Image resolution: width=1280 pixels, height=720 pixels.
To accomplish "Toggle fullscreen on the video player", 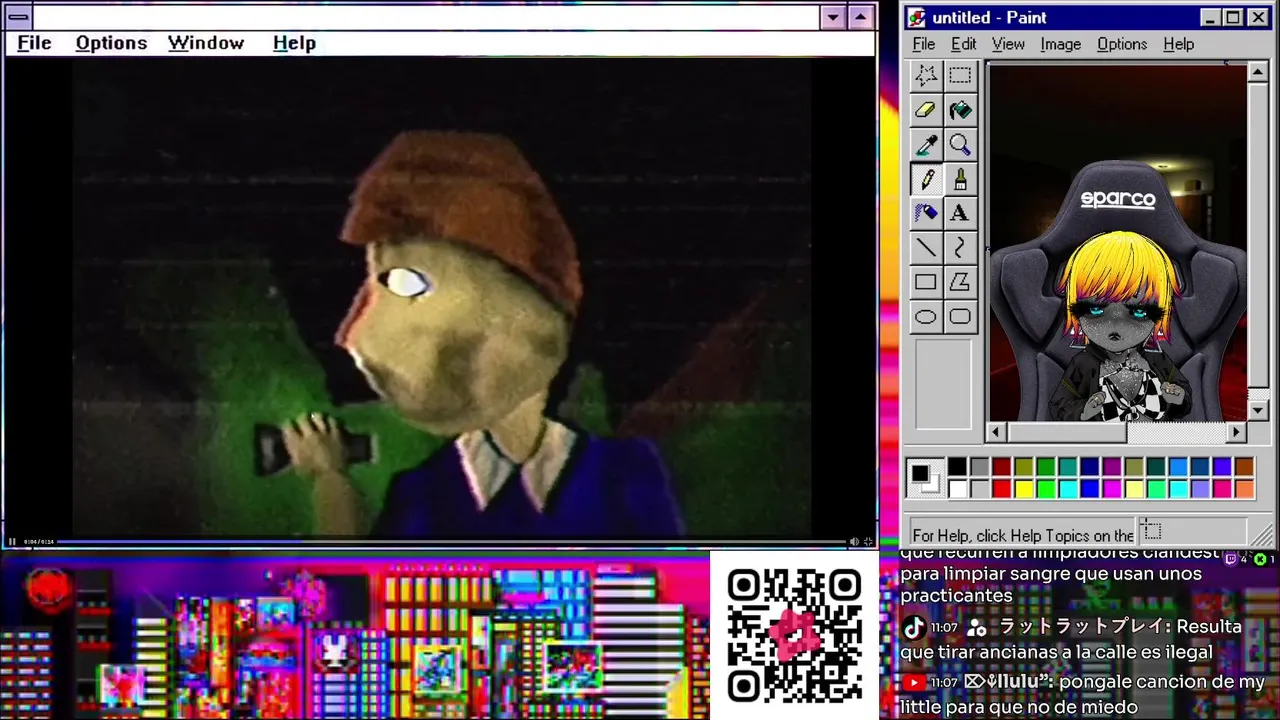I will click(868, 542).
